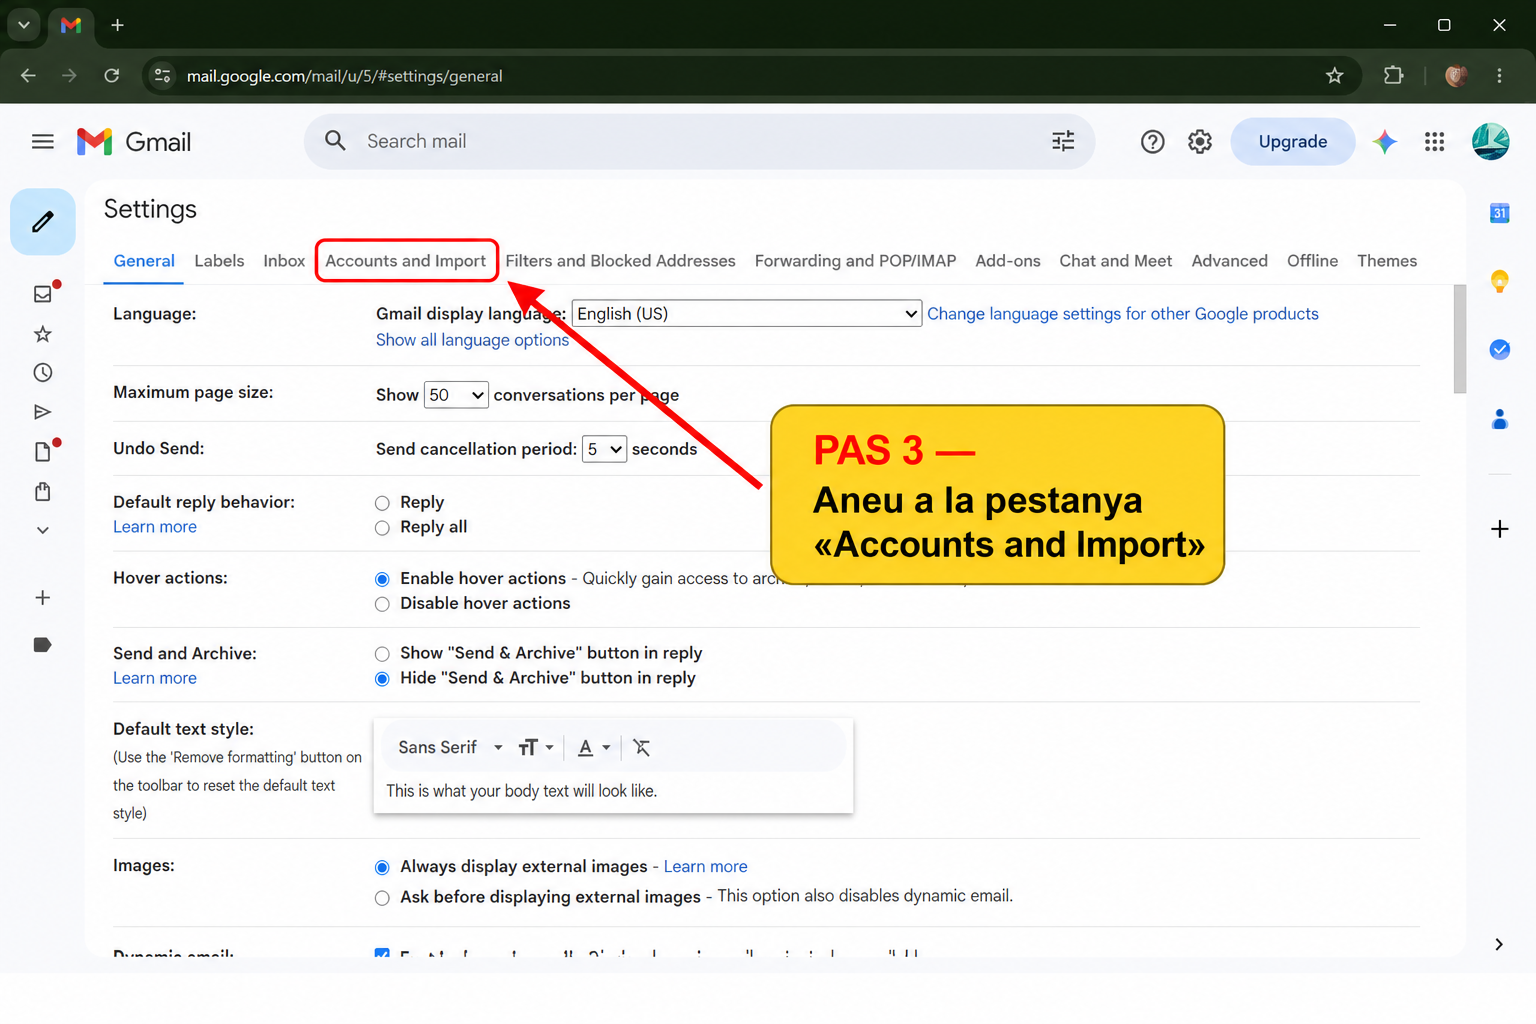1536x1024 pixels.
Task: Open Sent mail icon in sidebar
Action: pyautogui.click(x=42, y=412)
